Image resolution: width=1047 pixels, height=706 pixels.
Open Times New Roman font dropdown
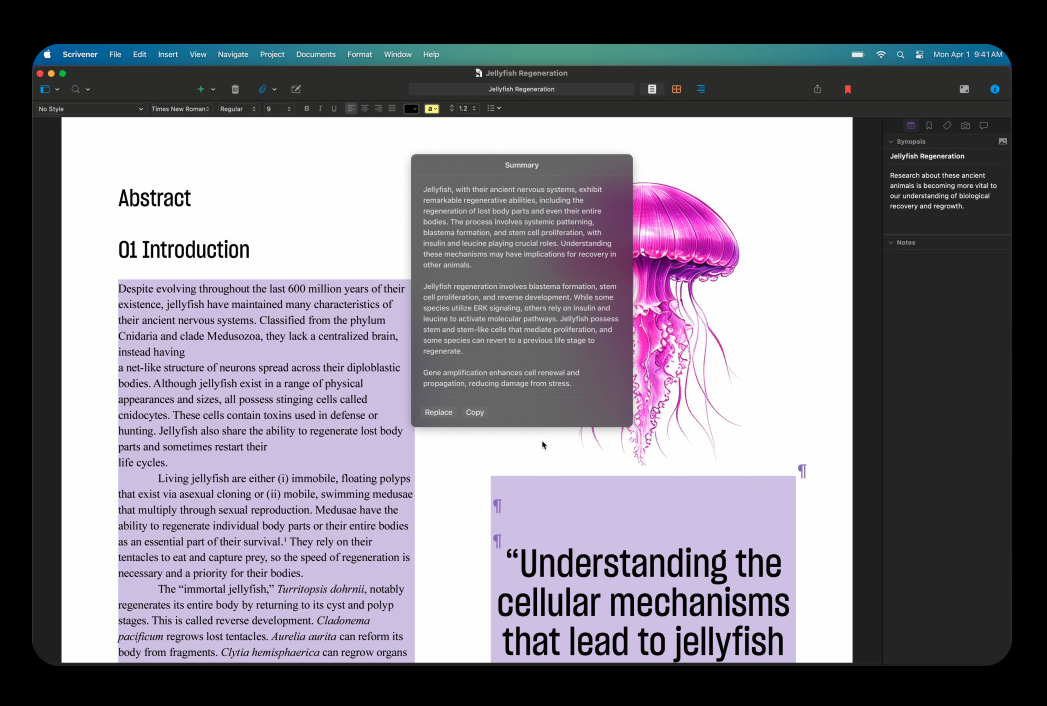180,109
